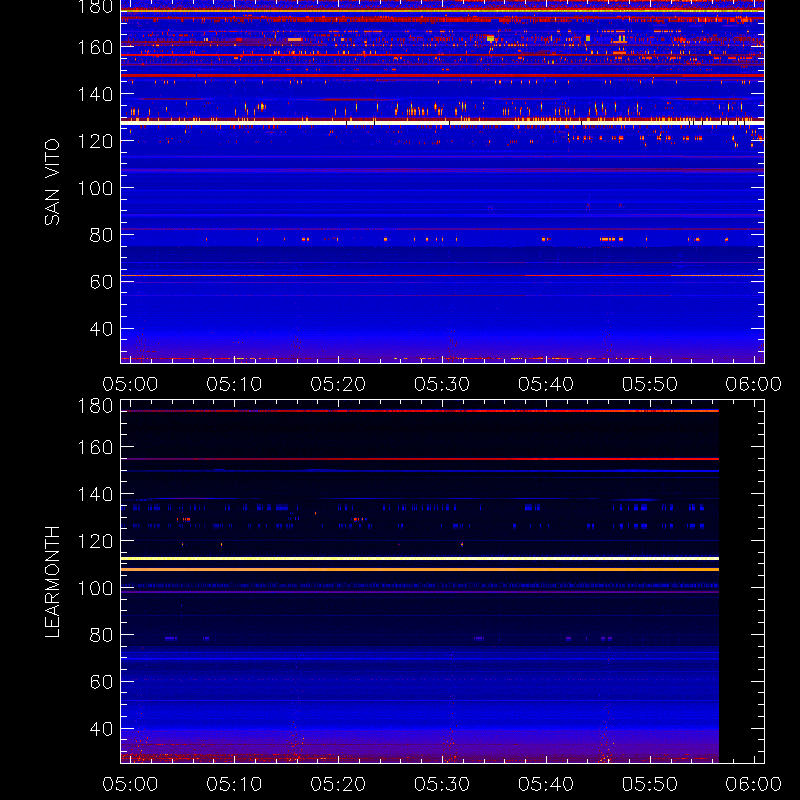The image size is (800, 800).
Task: Click the 05:00 time label below Learmonth plot
Action: (x=130, y=784)
